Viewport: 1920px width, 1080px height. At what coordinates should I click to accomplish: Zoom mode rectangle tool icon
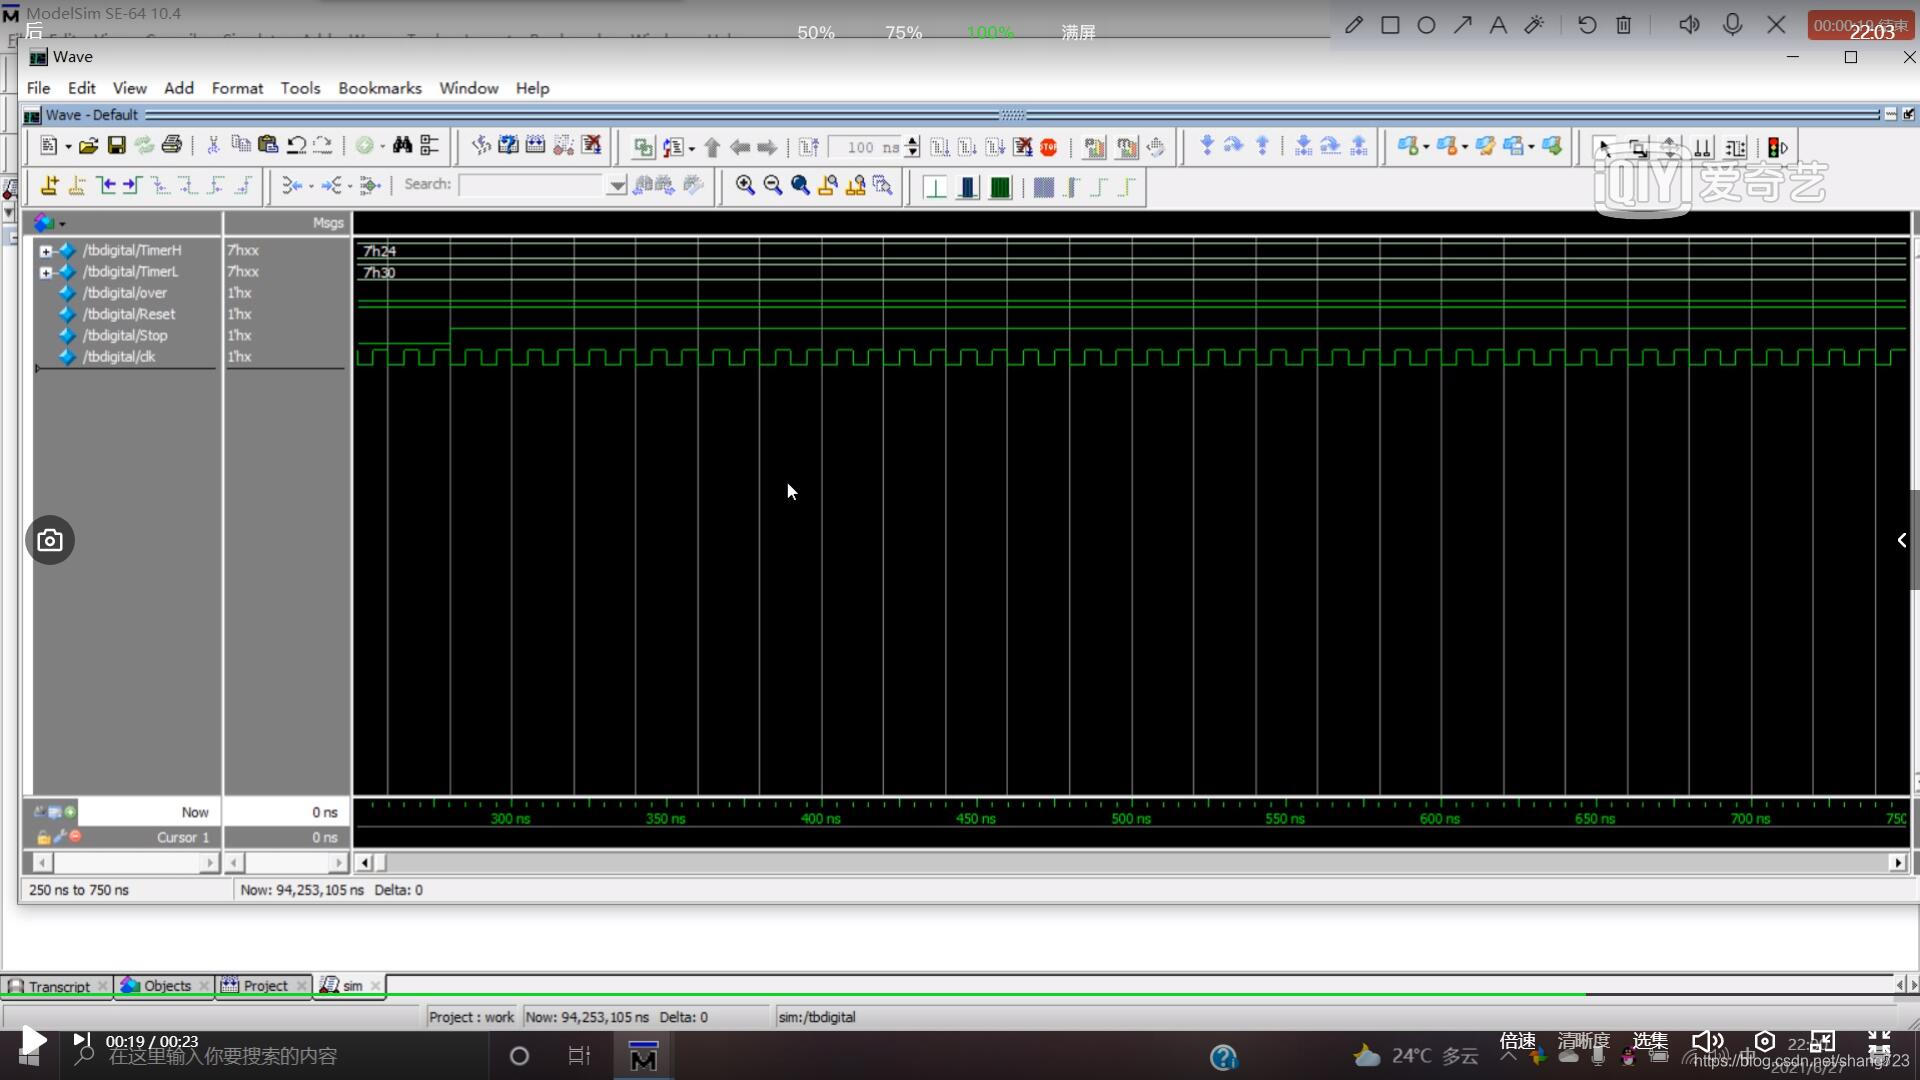tap(1638, 148)
